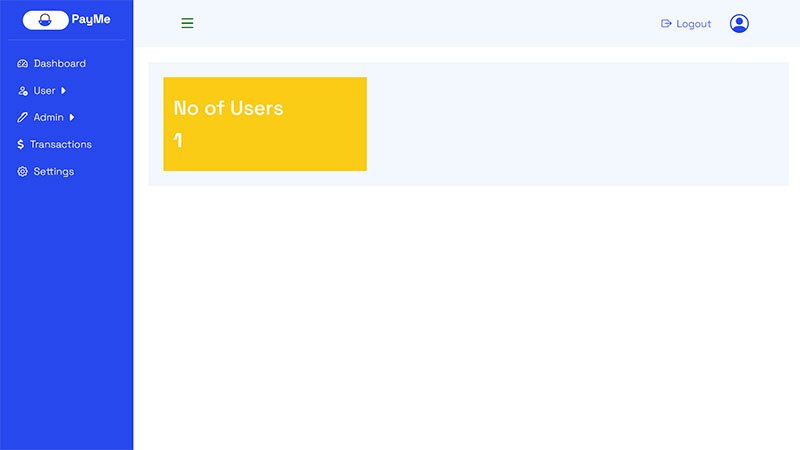The width and height of the screenshot is (800, 450).
Task: Go to the Settings menu item
Action: pos(46,171)
